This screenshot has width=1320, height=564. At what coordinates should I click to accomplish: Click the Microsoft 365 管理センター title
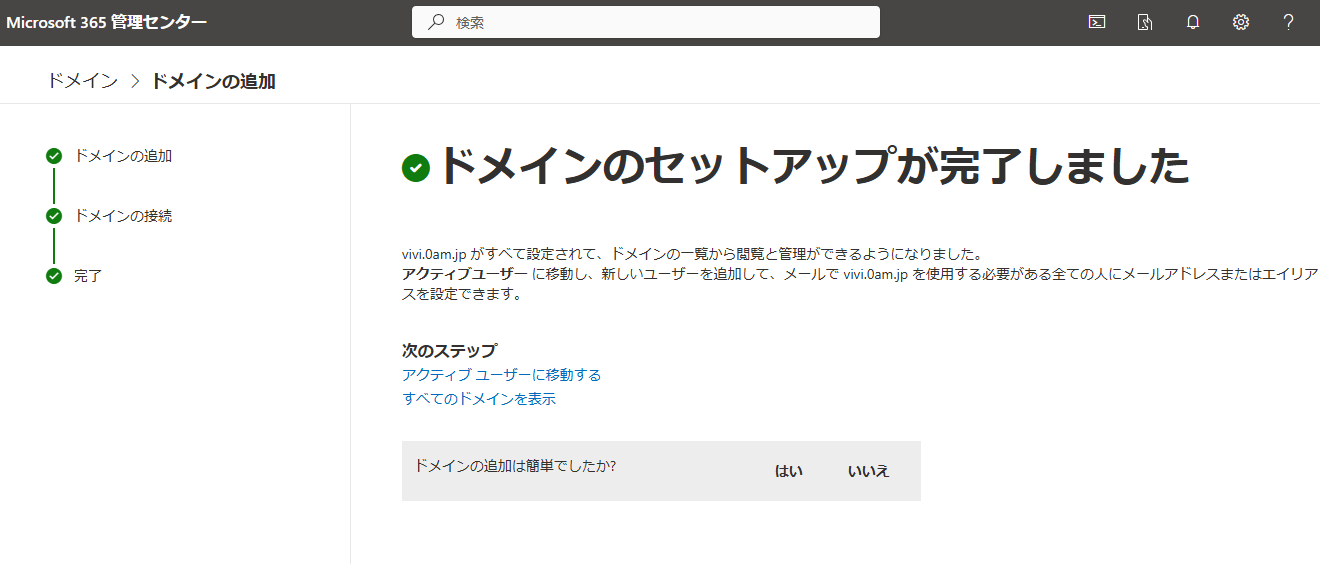pos(107,22)
